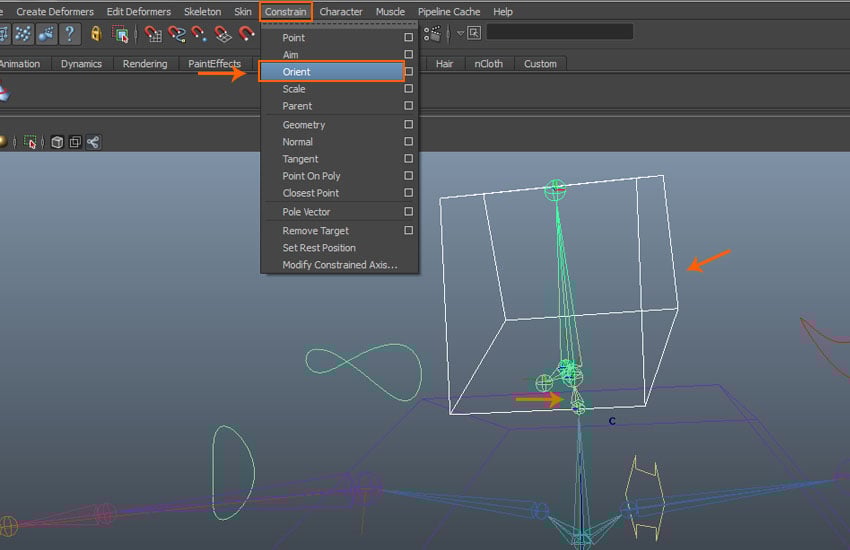The image size is (850, 550).
Task: Click the wireframe cube icon in panel toolbar
Action: coord(57,142)
